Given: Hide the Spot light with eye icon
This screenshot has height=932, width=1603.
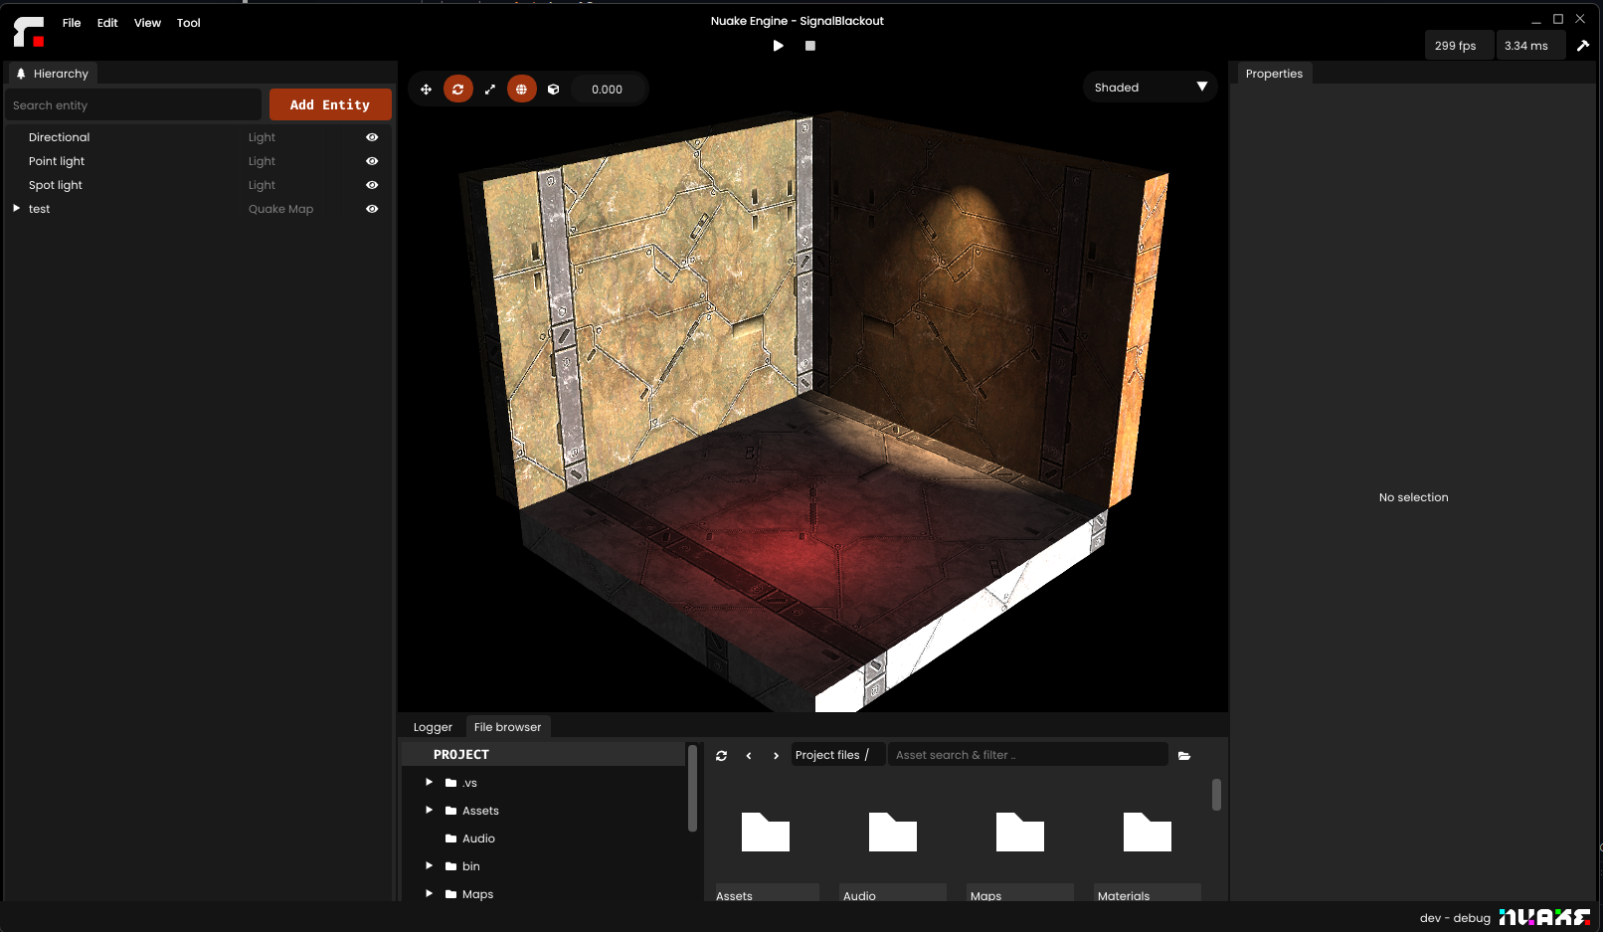Looking at the screenshot, I should (x=372, y=185).
